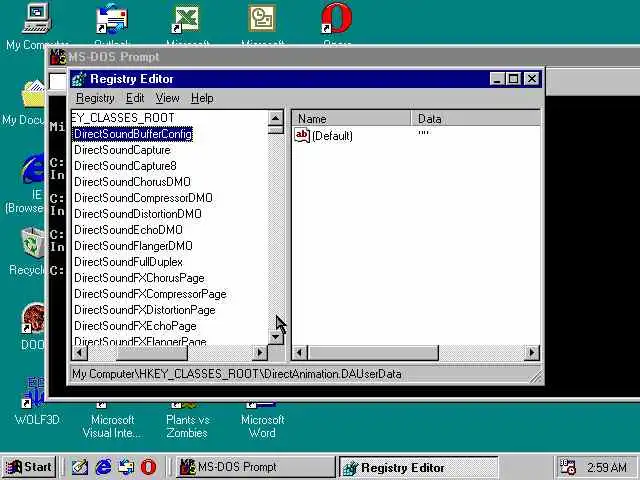Click the value pane scroll right arrow

pos(532,353)
